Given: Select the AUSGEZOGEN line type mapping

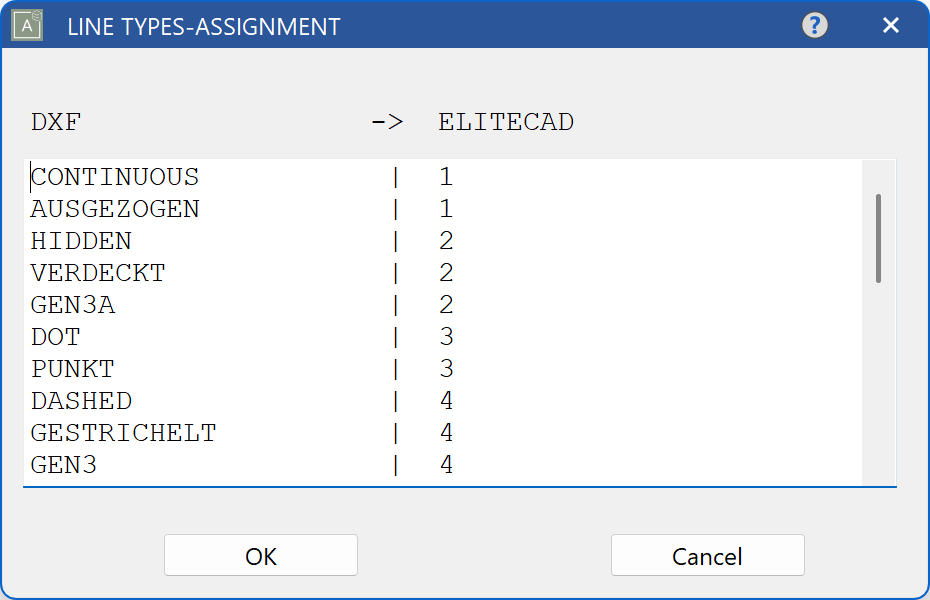Looking at the screenshot, I should [x=114, y=209].
